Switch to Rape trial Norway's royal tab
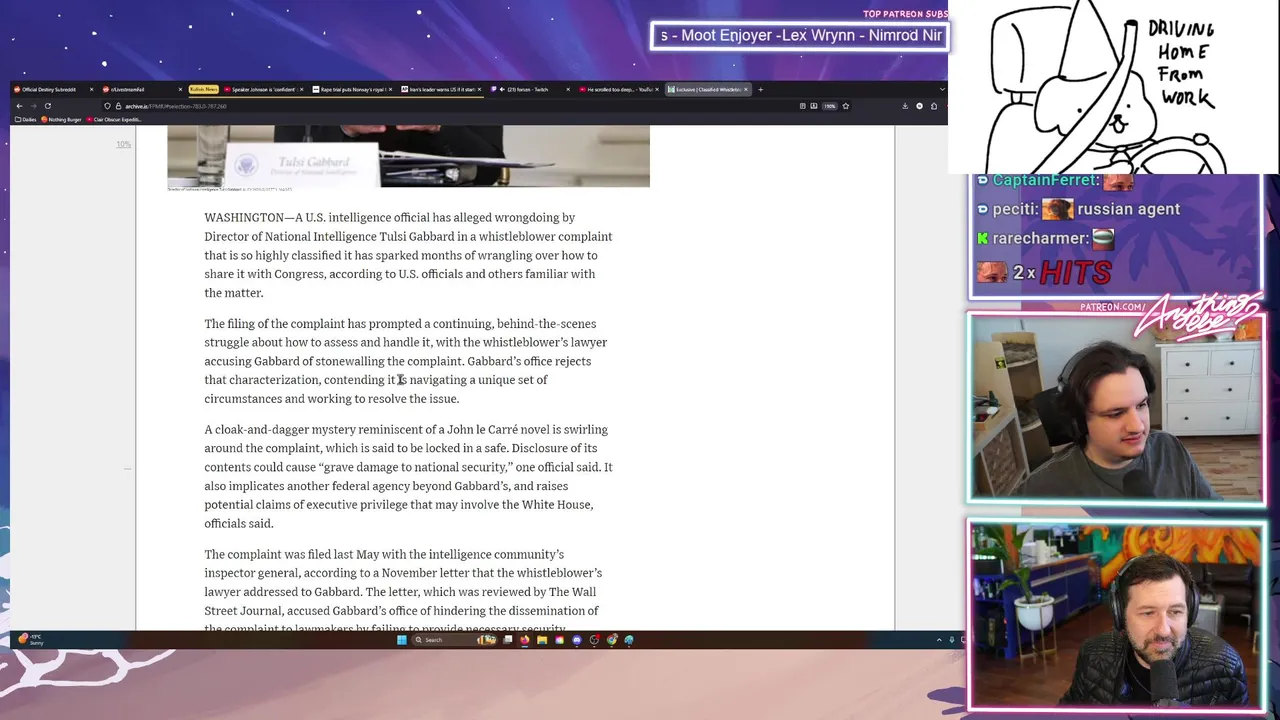 pos(350,90)
